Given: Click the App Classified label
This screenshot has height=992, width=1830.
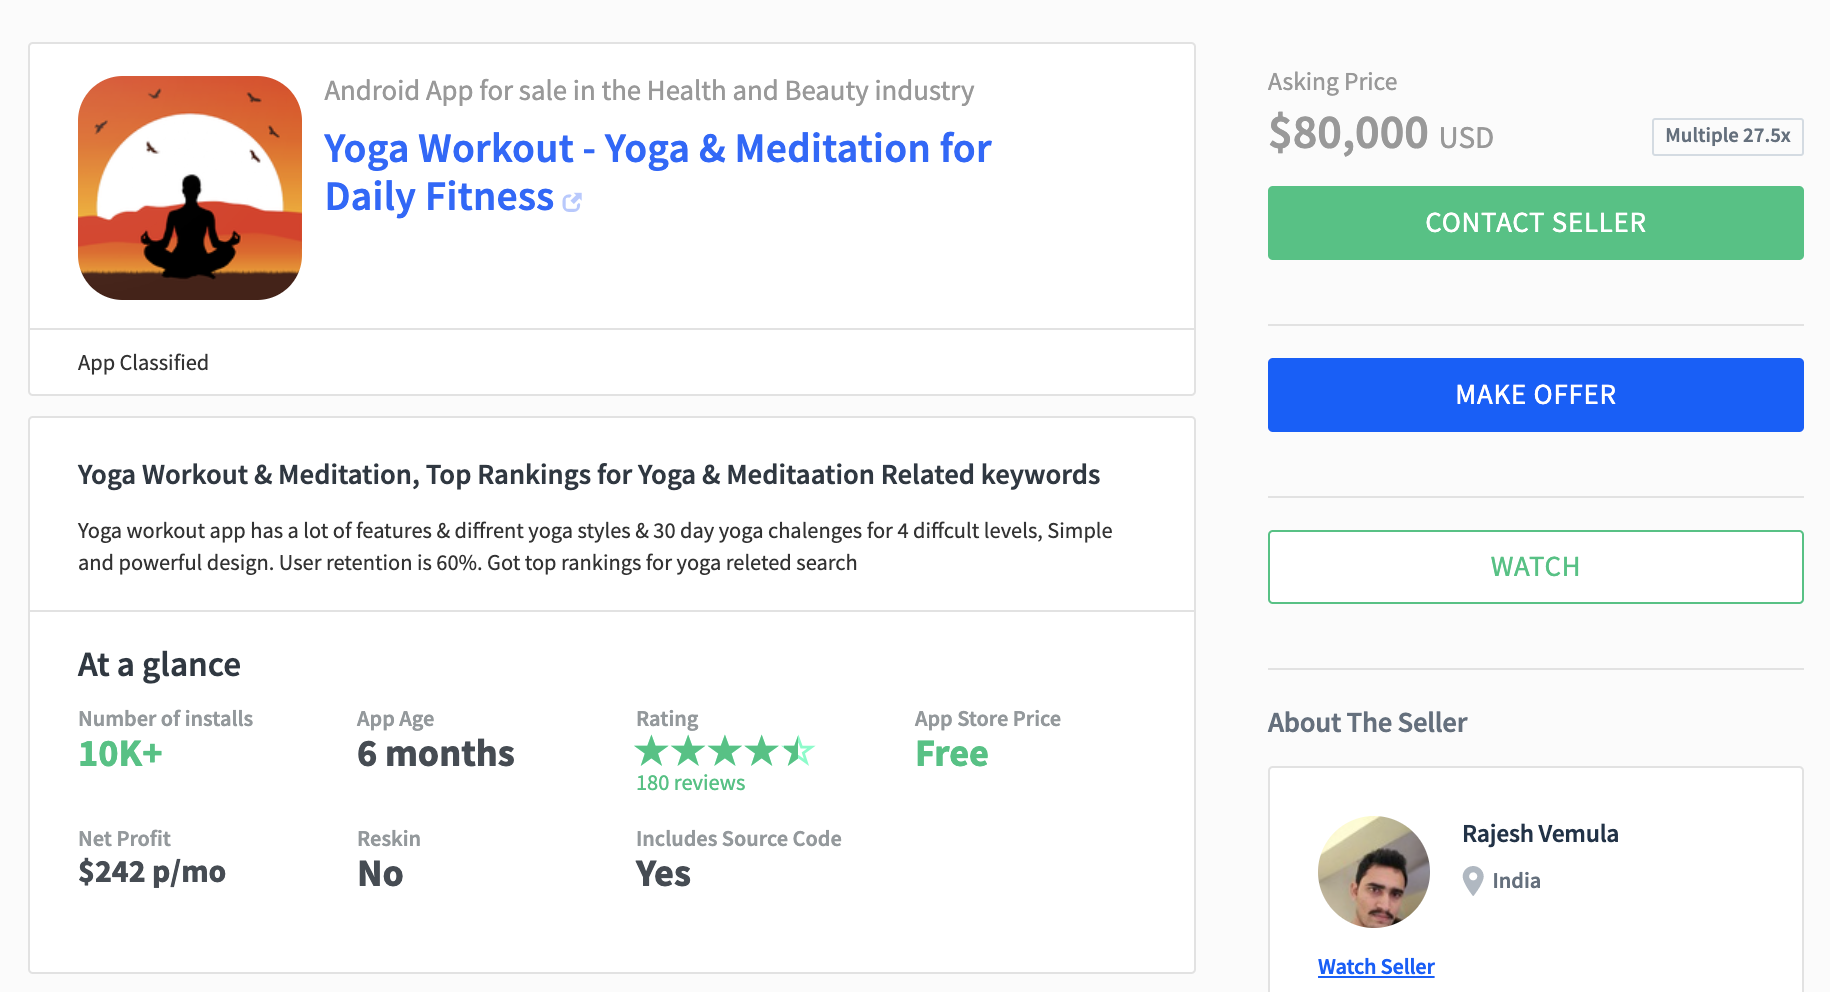Looking at the screenshot, I should 143,363.
